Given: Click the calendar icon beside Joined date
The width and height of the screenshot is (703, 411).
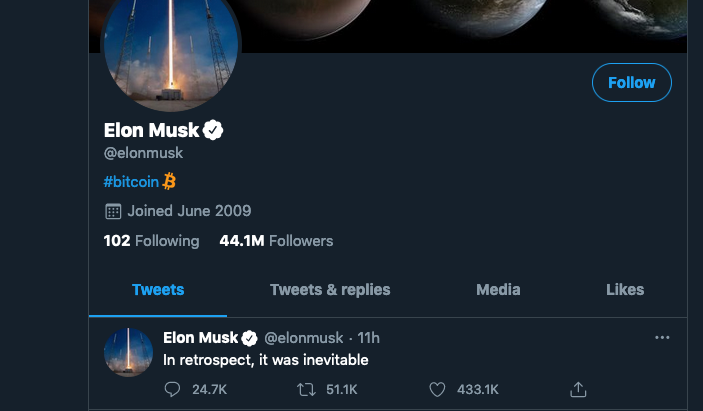Looking at the screenshot, I should click(x=113, y=211).
